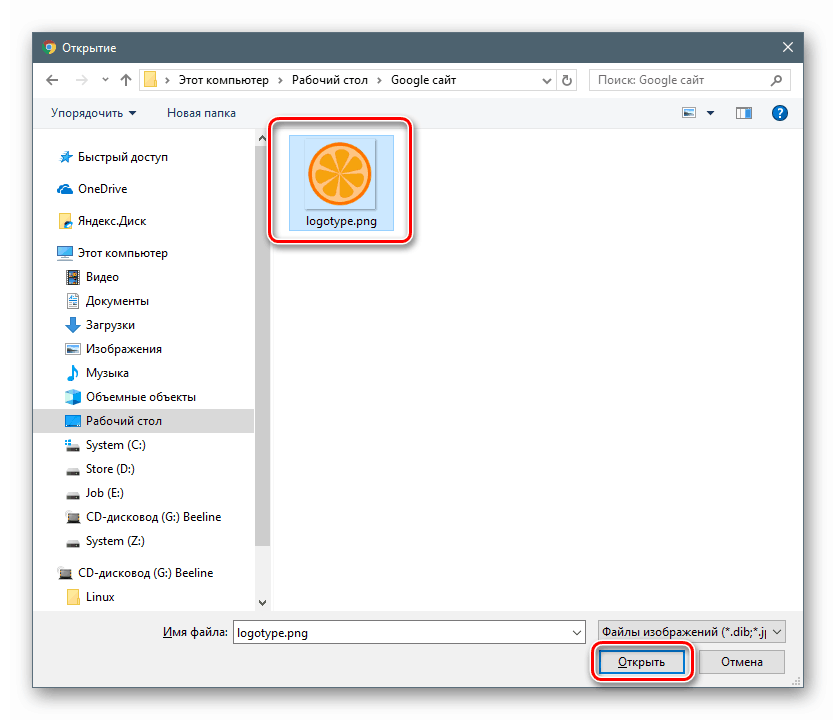836x720 pixels.
Task: Click sidebar scrollbar down arrow
Action: [x=262, y=603]
